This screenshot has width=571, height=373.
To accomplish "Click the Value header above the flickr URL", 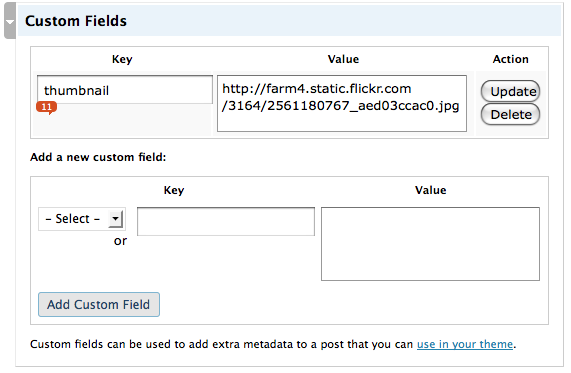I will coord(343,59).
